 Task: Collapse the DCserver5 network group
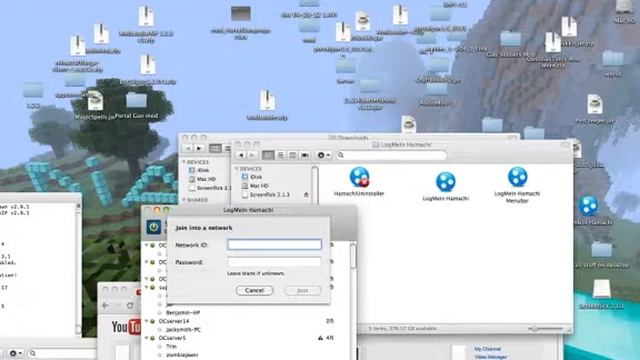coord(146,338)
